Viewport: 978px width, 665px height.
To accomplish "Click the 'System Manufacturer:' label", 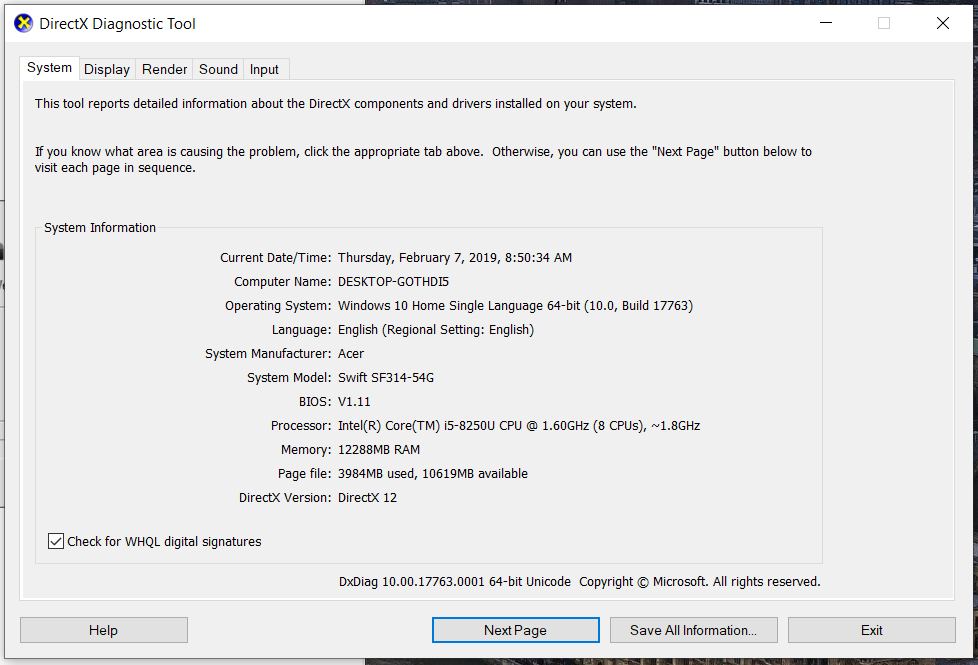I will coord(268,354).
